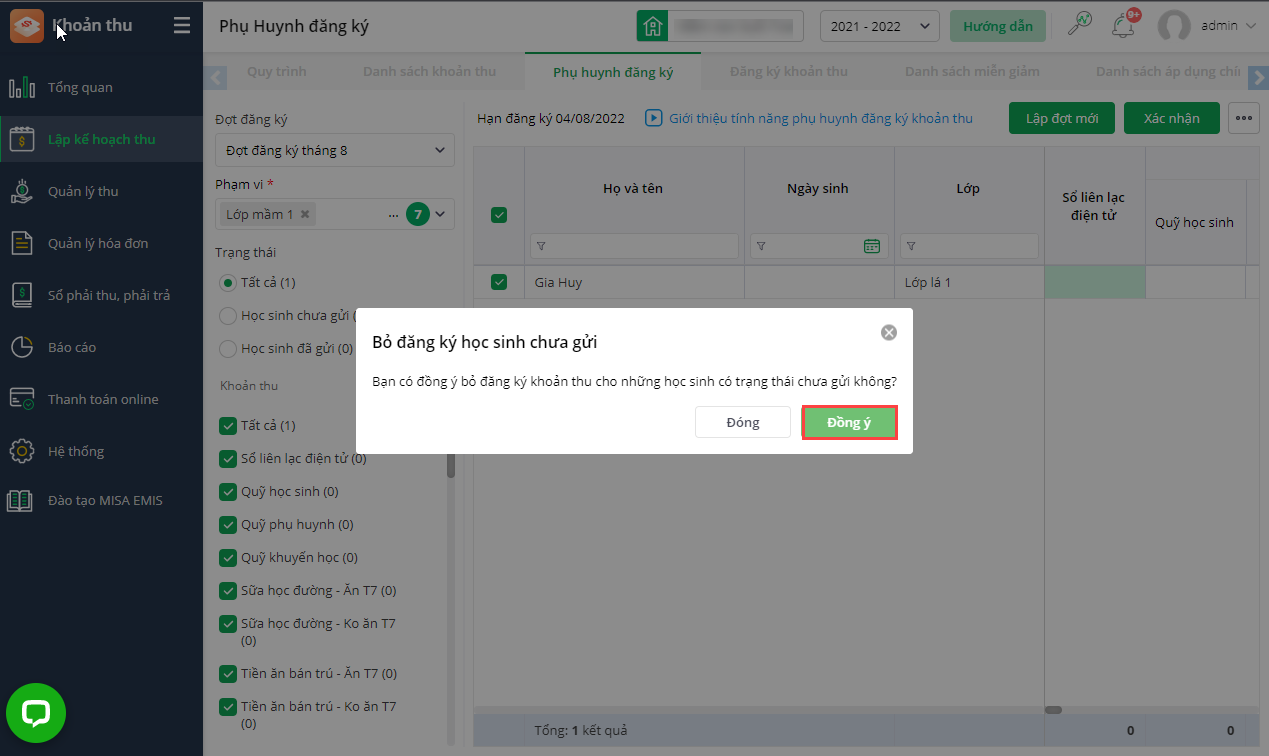Viewport: 1269px width, 756px height.
Task: Toggle the select-all header checkbox
Action: coord(499,215)
